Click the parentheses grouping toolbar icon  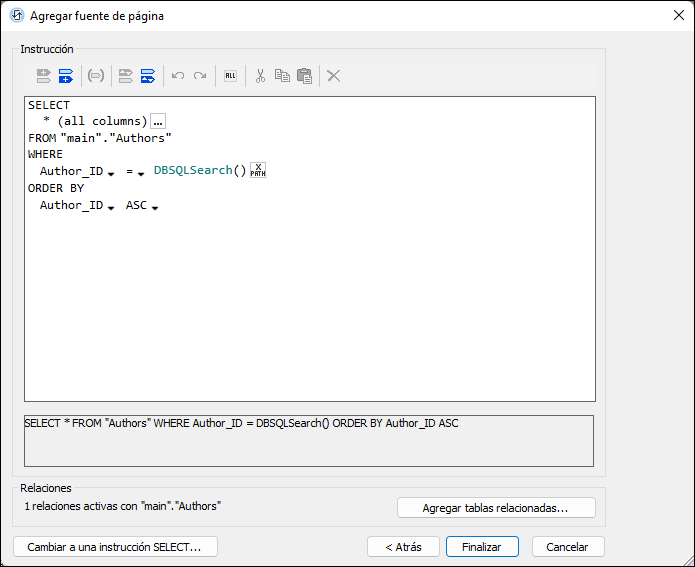pos(96,75)
